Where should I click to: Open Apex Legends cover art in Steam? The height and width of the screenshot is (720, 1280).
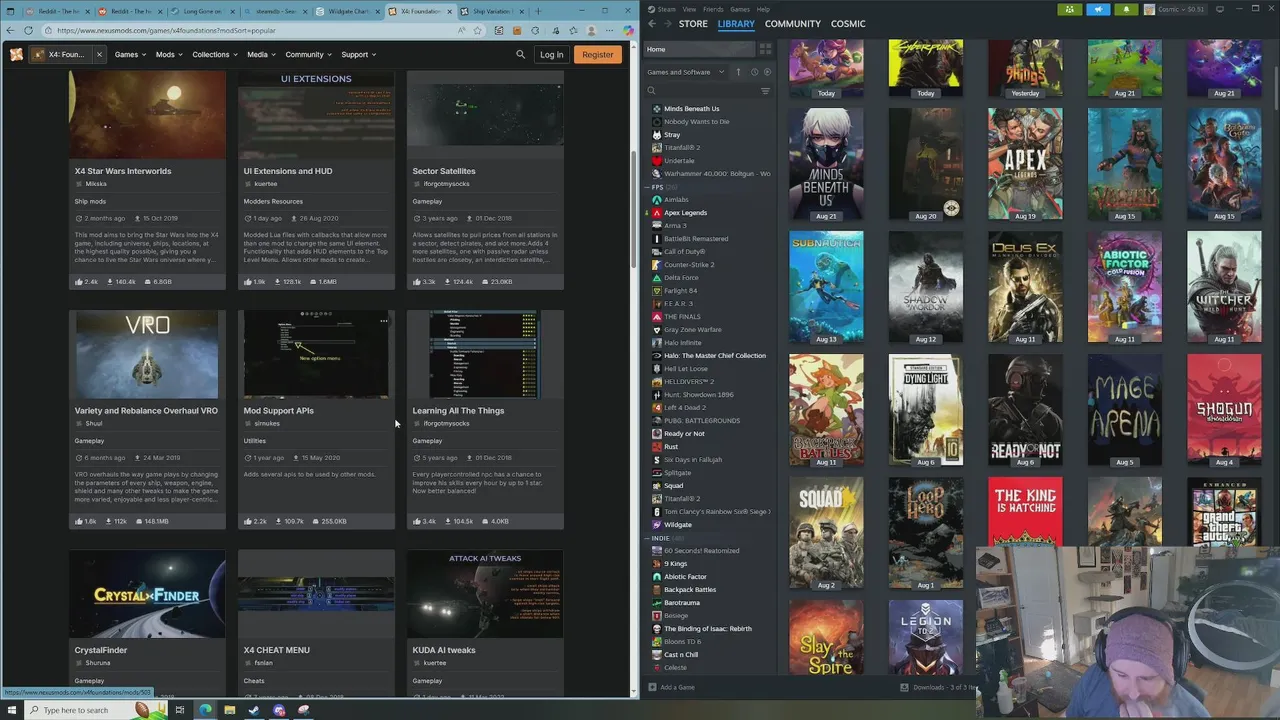coord(1025,164)
